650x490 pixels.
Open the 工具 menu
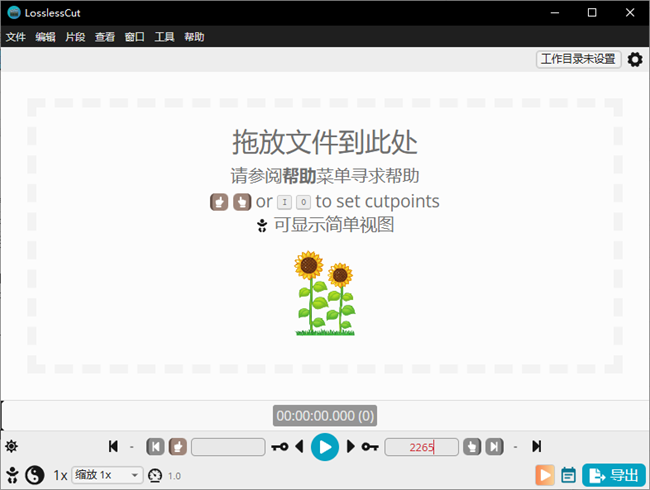[164, 37]
